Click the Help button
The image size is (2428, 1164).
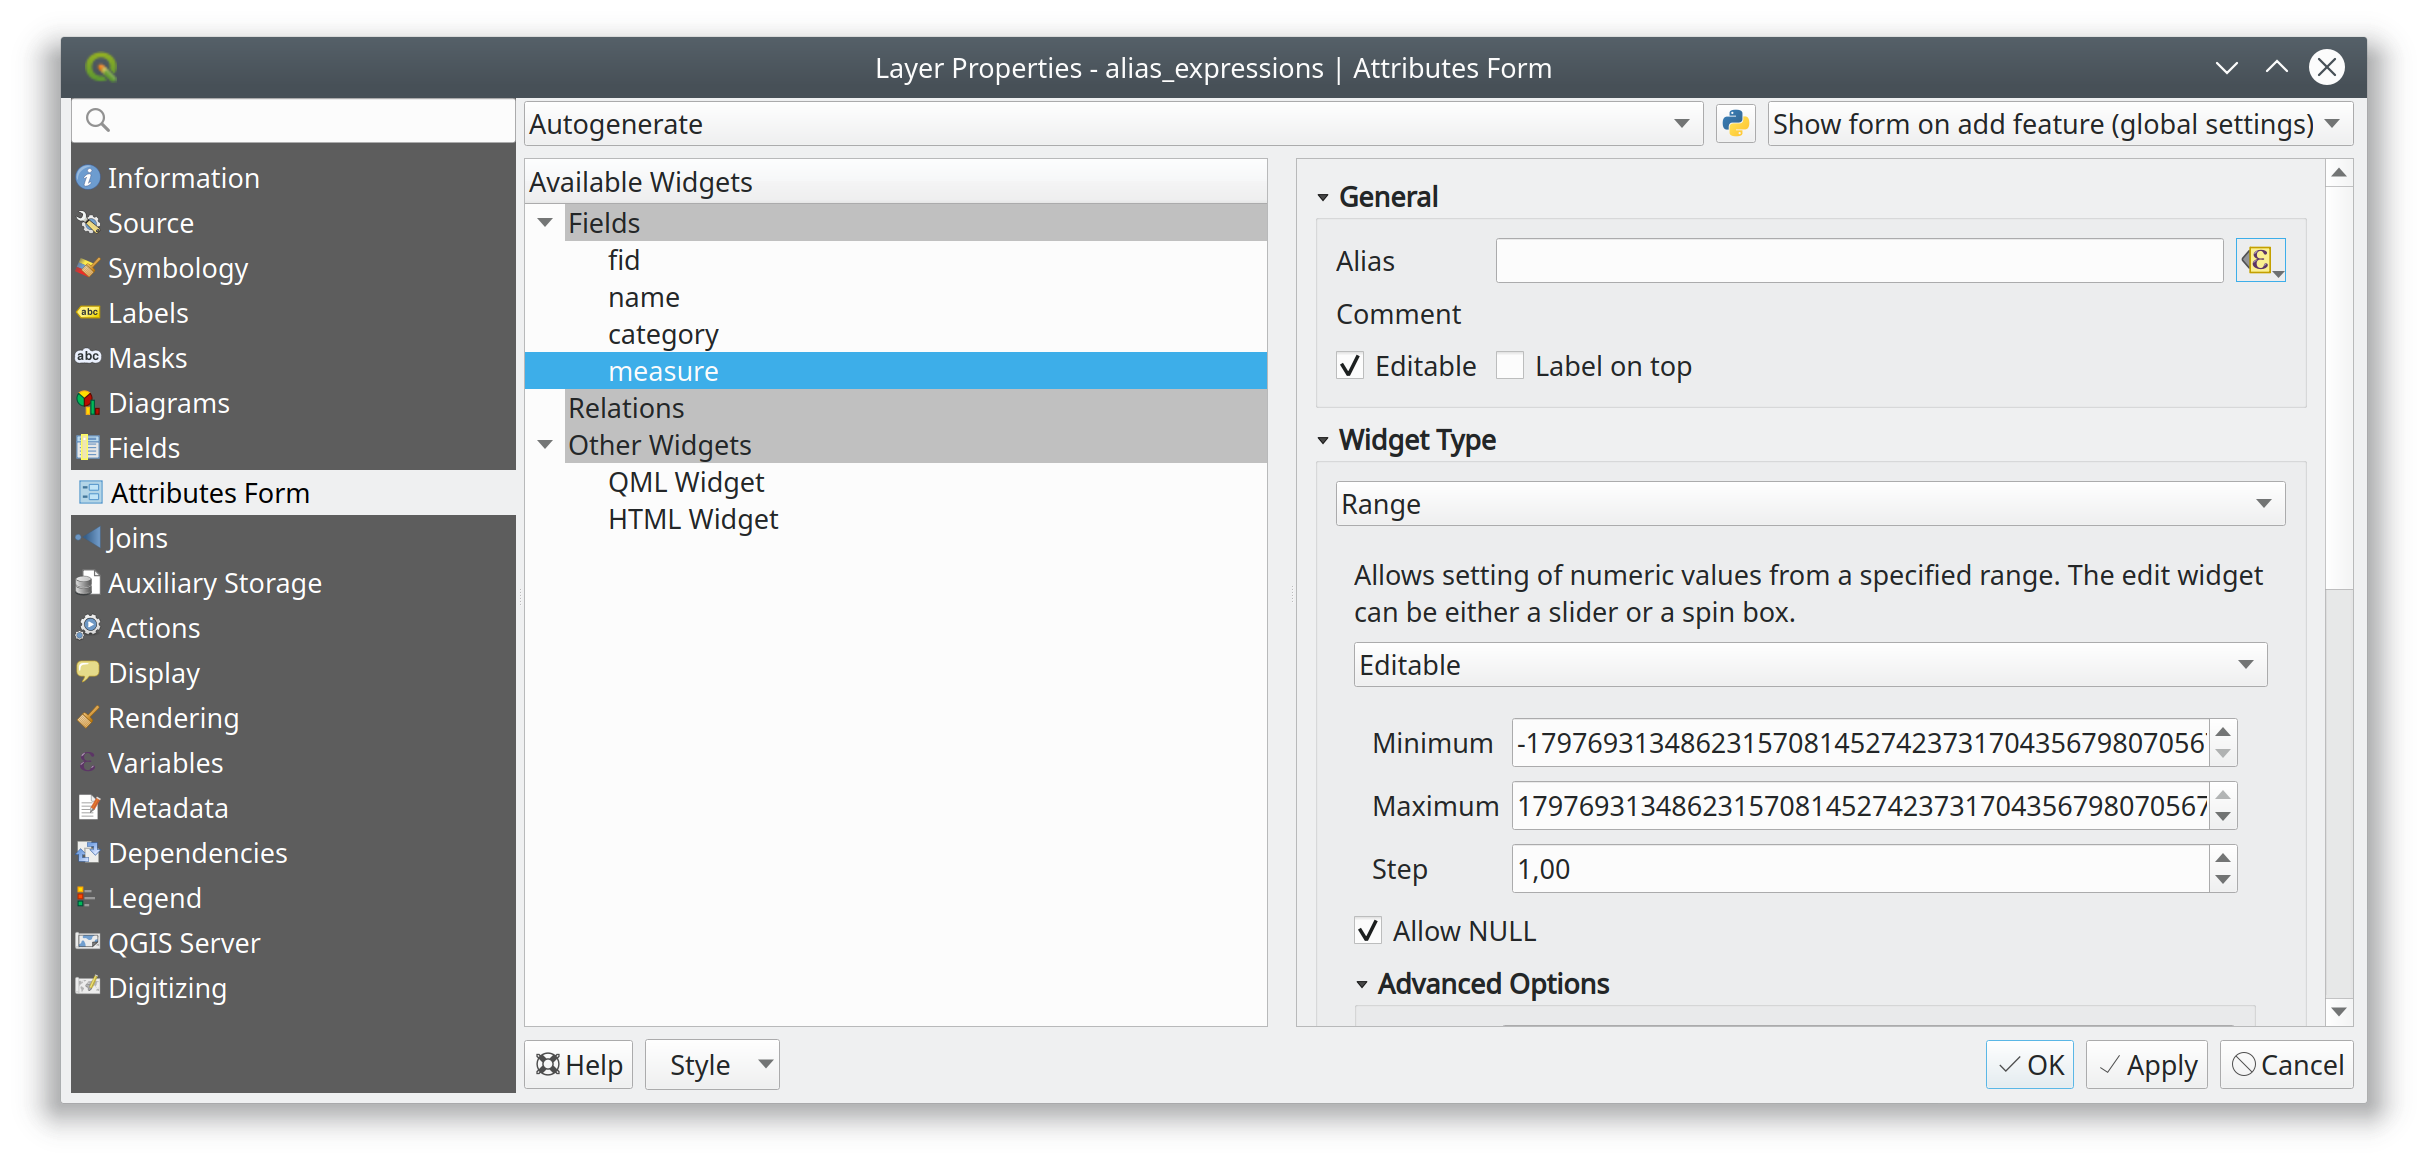pos(579,1065)
